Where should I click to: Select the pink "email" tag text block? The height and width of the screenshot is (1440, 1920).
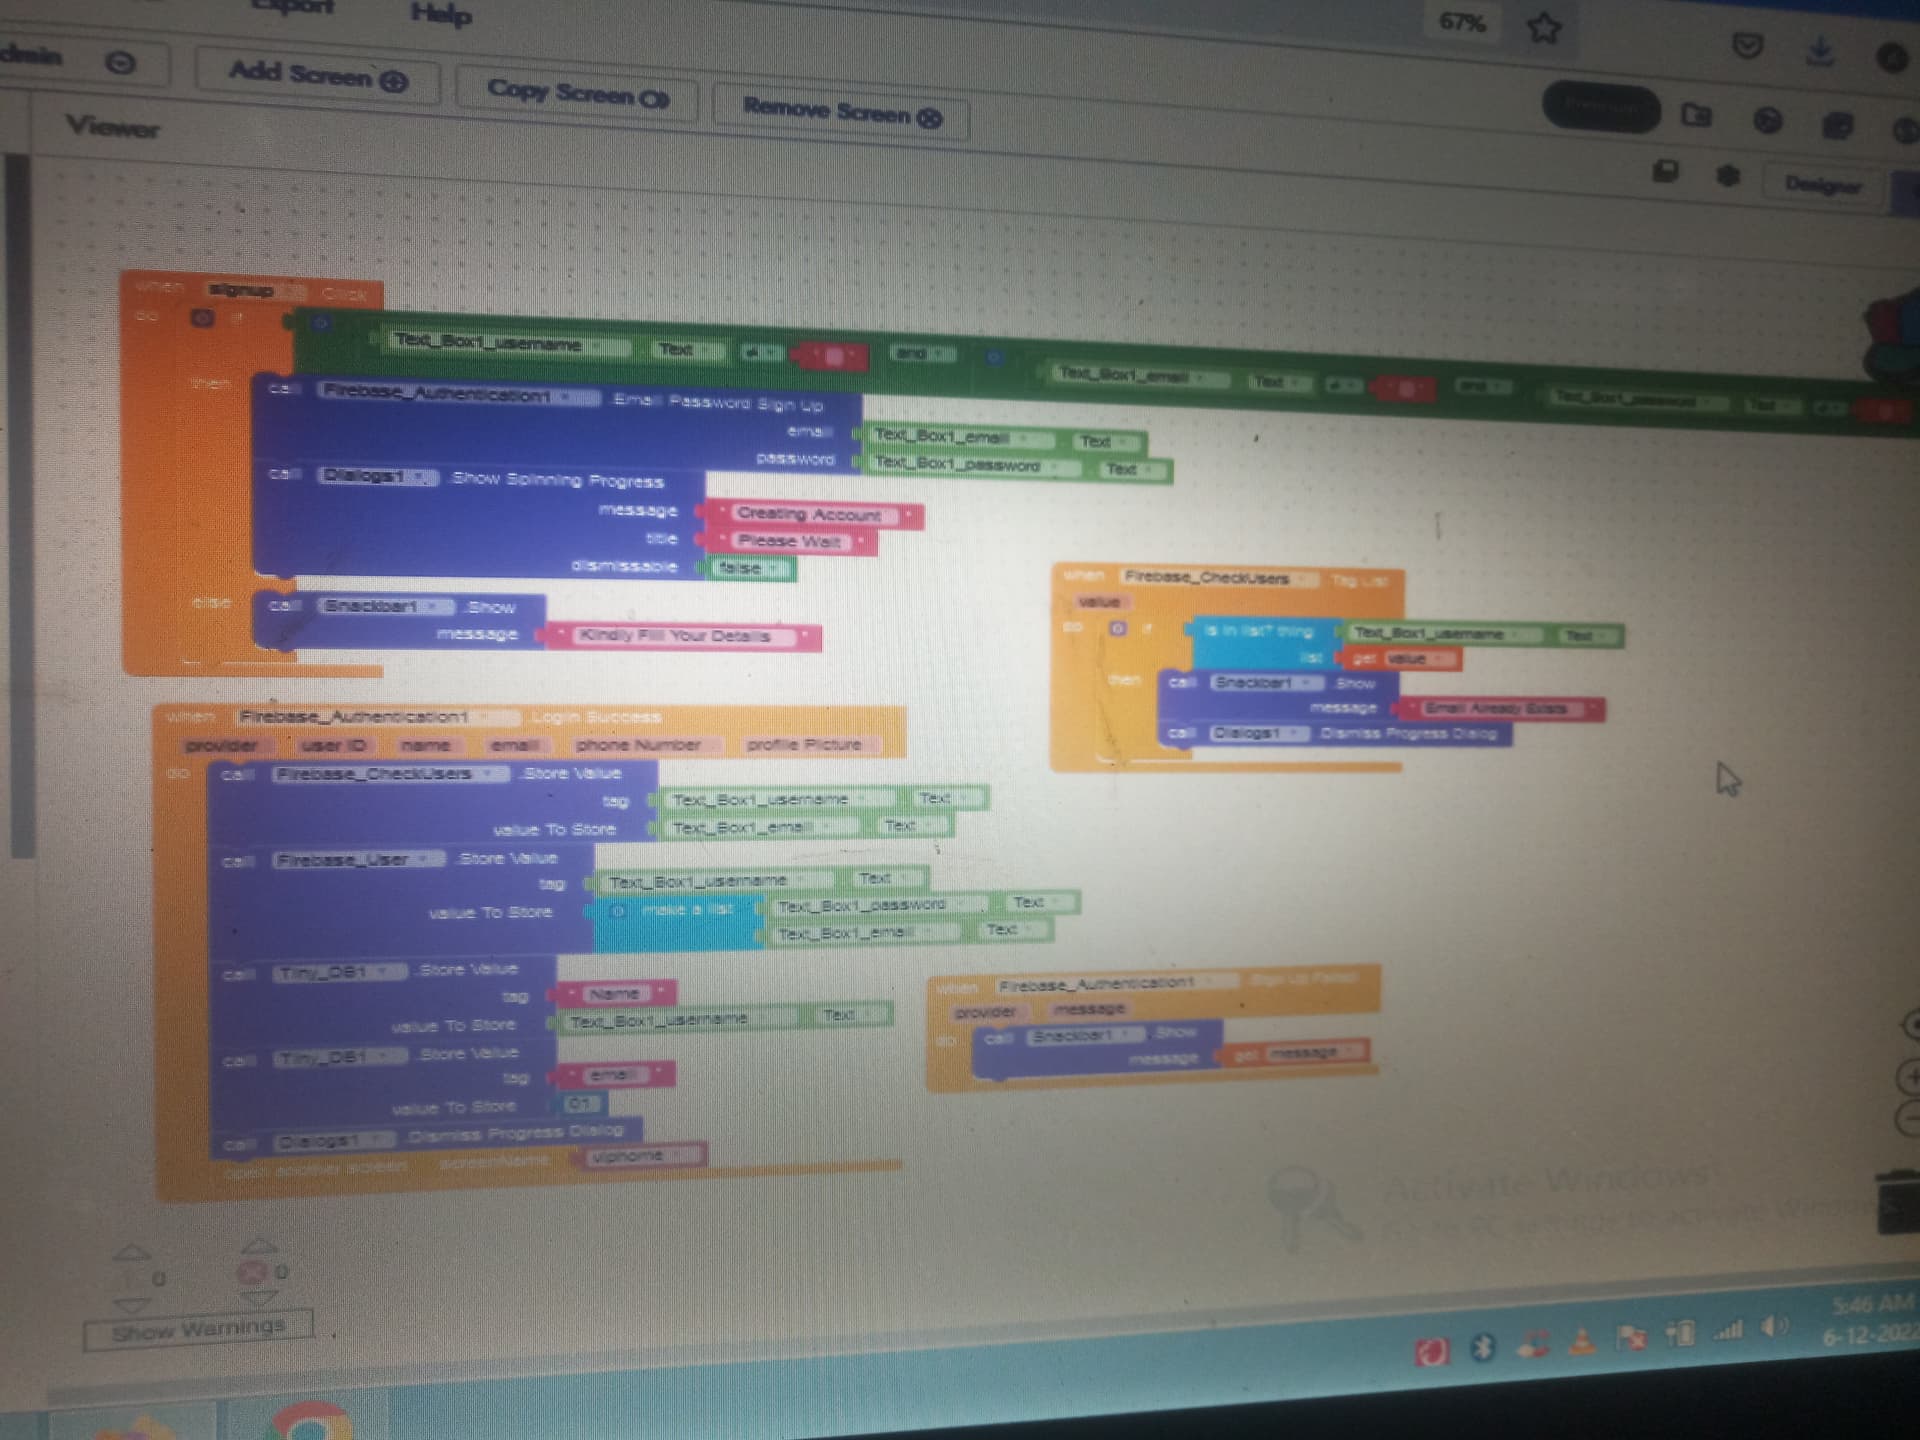coord(615,1075)
